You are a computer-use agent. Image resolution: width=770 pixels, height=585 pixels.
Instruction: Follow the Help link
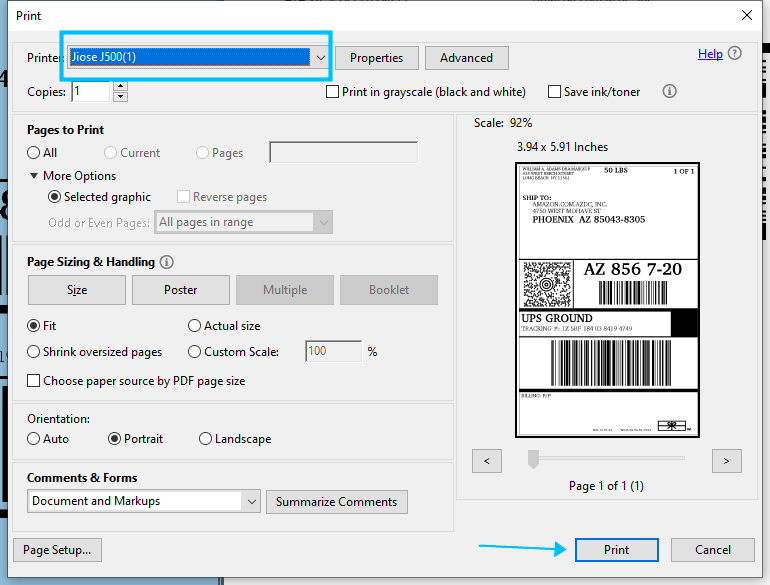point(710,54)
